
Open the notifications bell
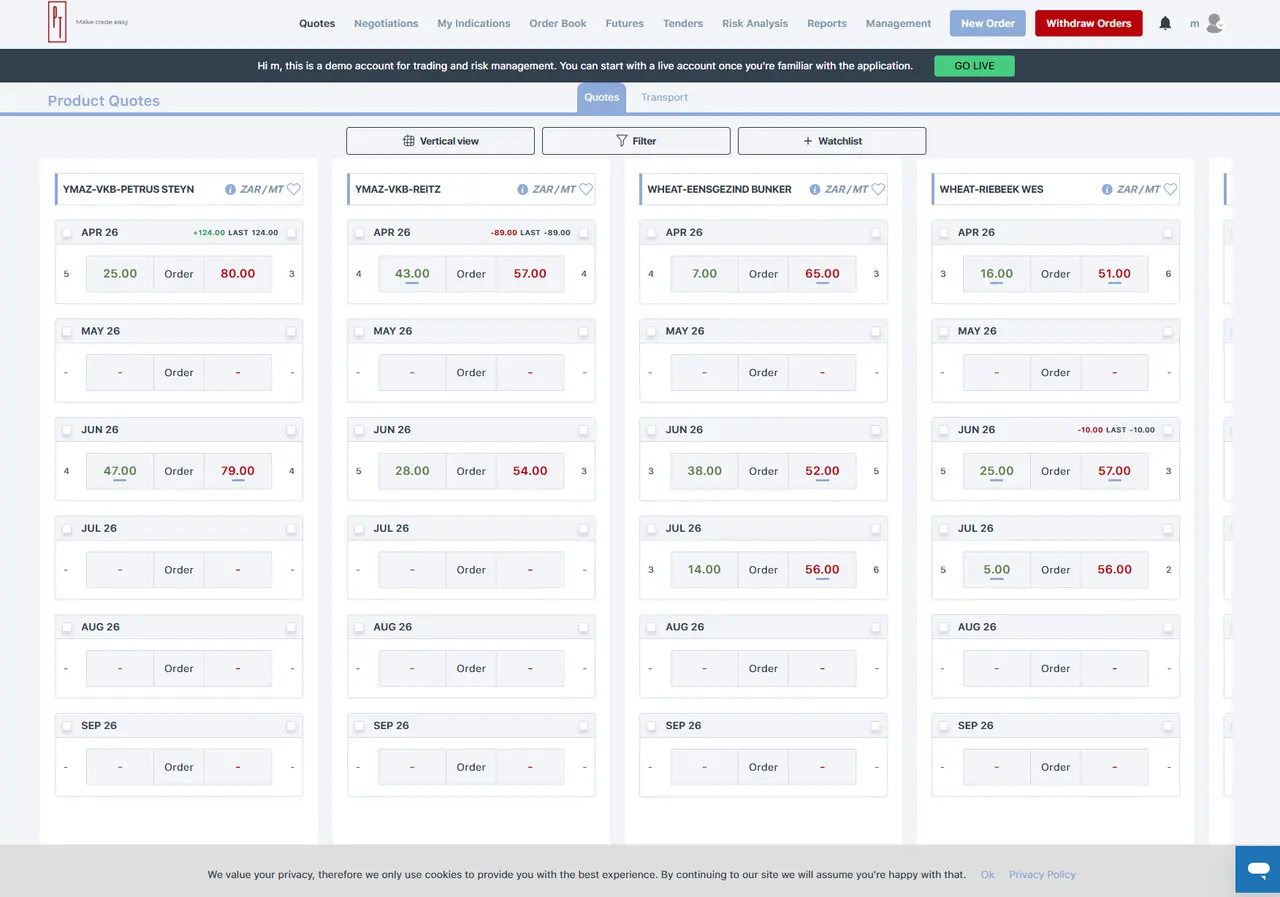[x=1165, y=23]
